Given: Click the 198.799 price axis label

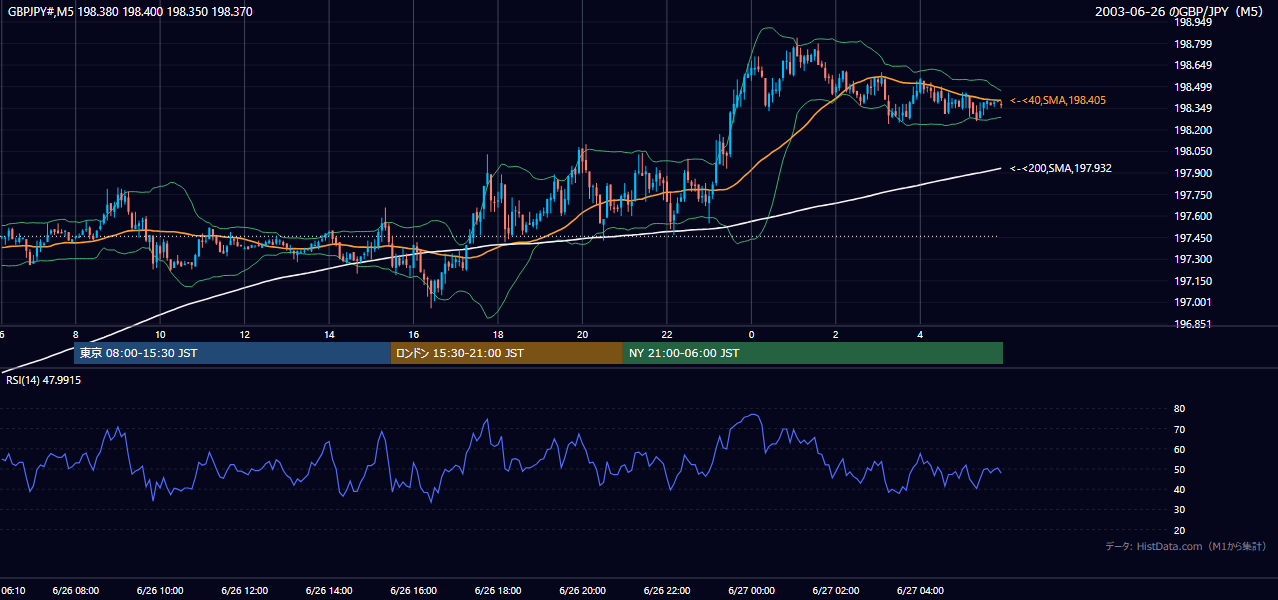Looking at the screenshot, I should point(1193,44).
